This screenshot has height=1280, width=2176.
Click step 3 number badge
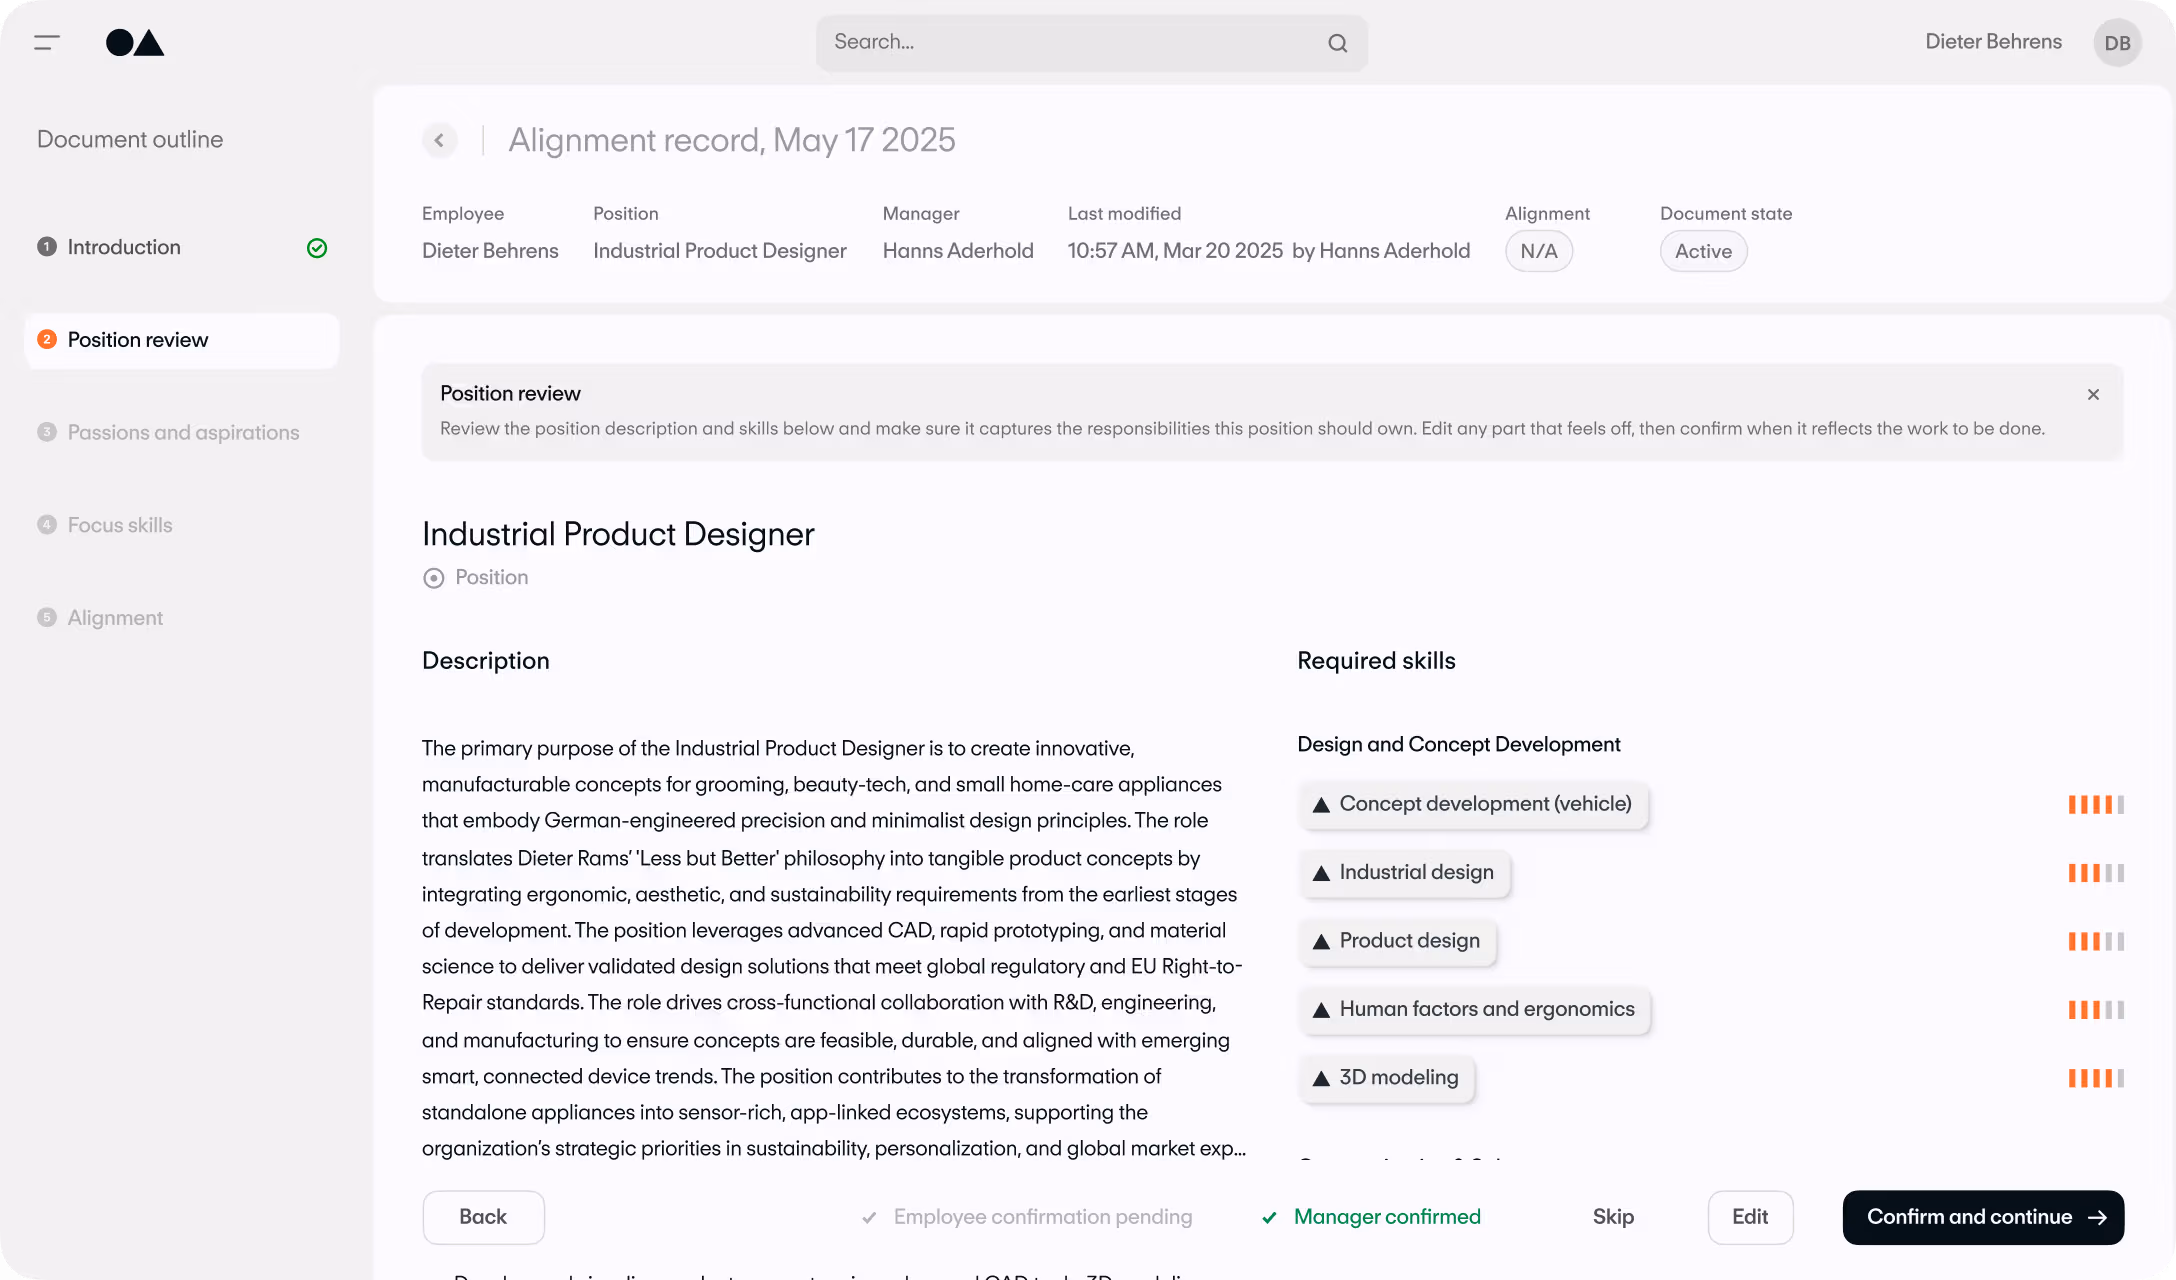coord(47,432)
